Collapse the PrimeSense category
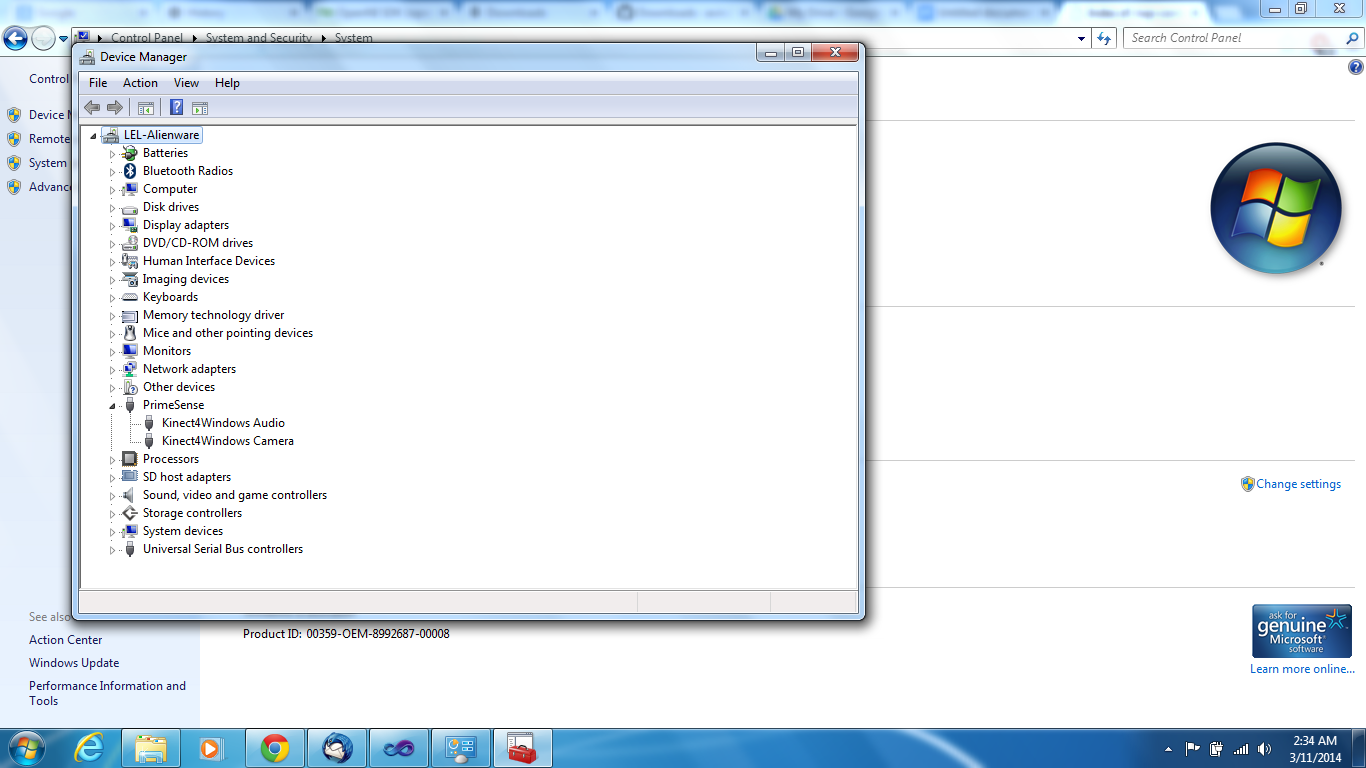The image size is (1366, 768). click(113, 406)
